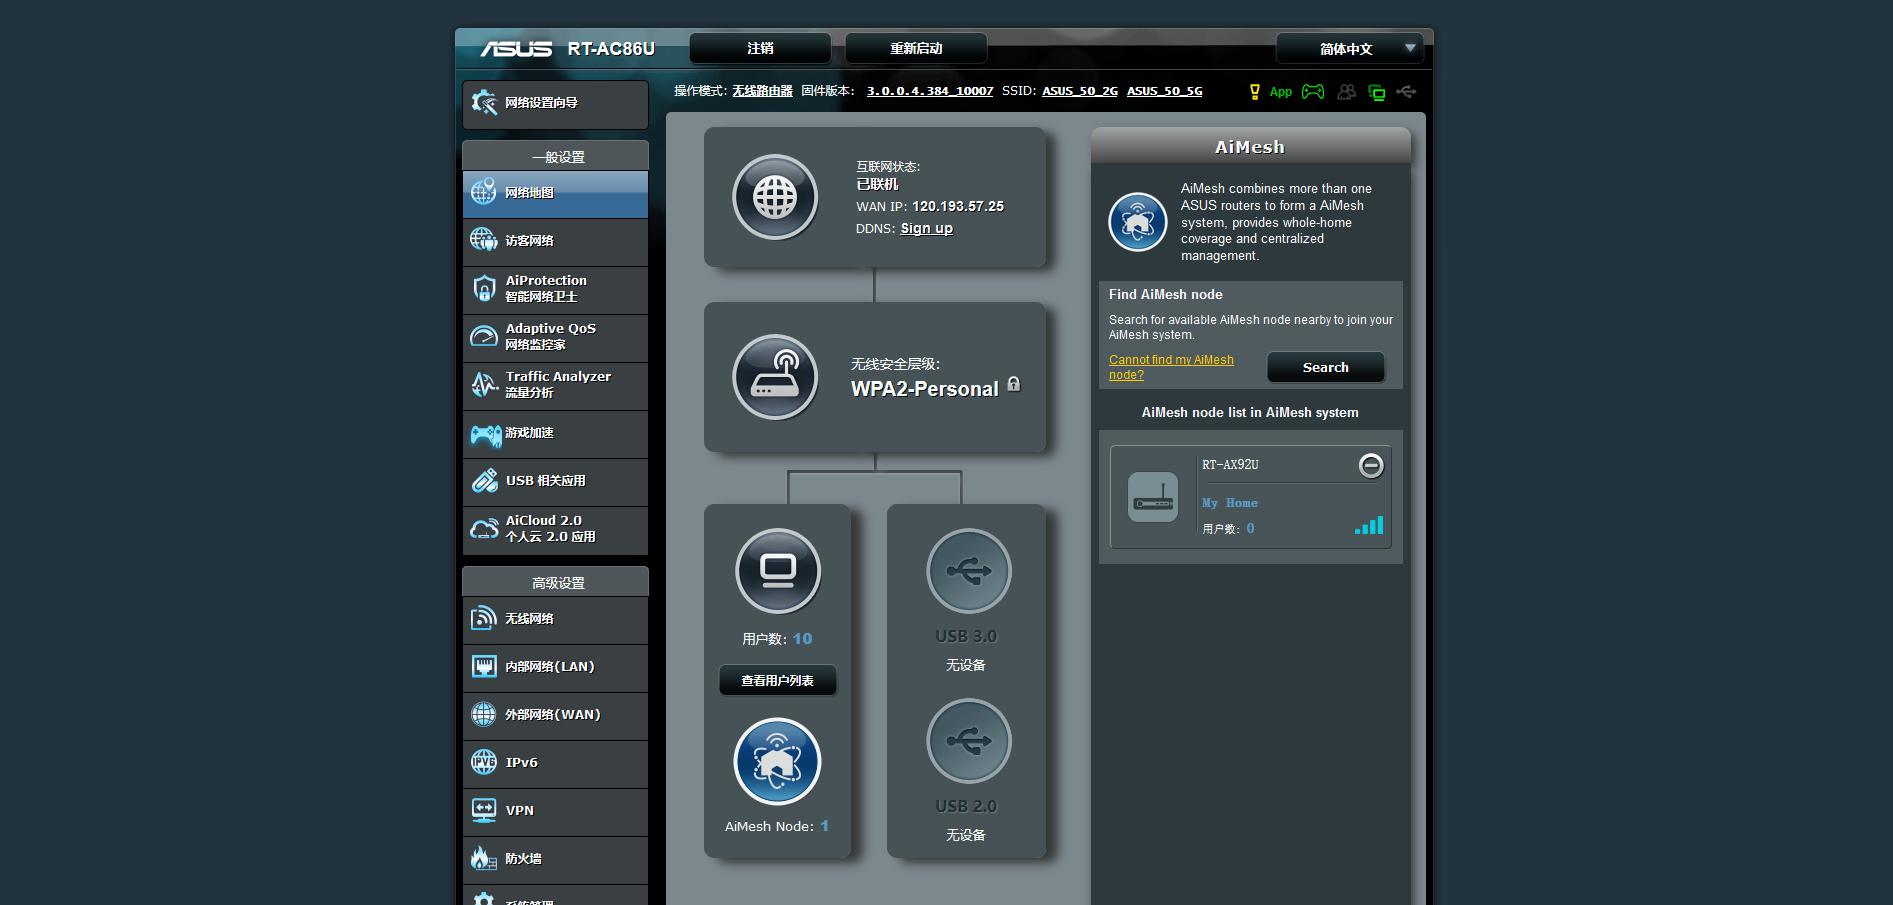This screenshot has height=905, width=1893.
Task: Remove the RT-AX92U node with minus icon
Action: pyautogui.click(x=1371, y=465)
